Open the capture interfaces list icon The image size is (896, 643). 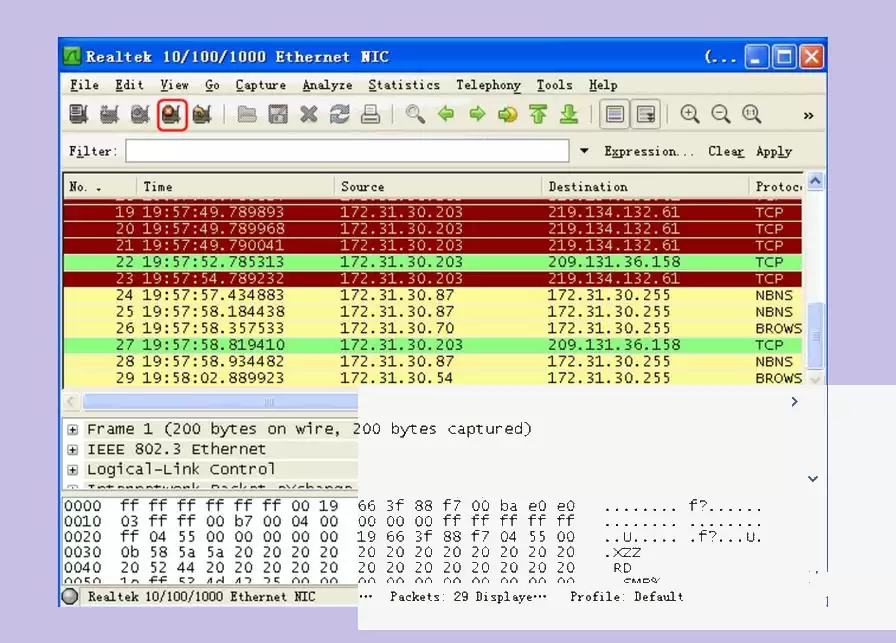(x=79, y=114)
